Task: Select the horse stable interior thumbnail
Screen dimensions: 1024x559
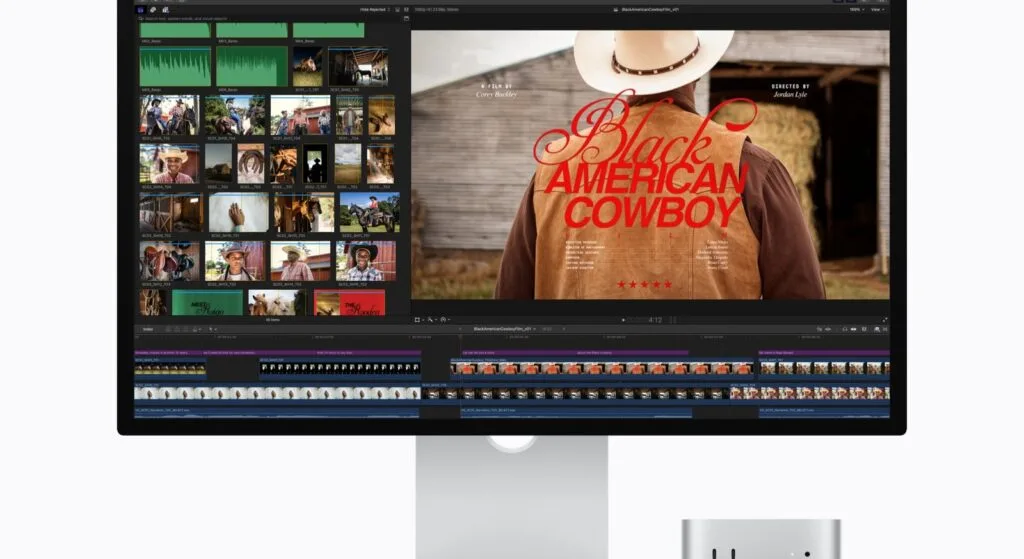Action: [358, 67]
